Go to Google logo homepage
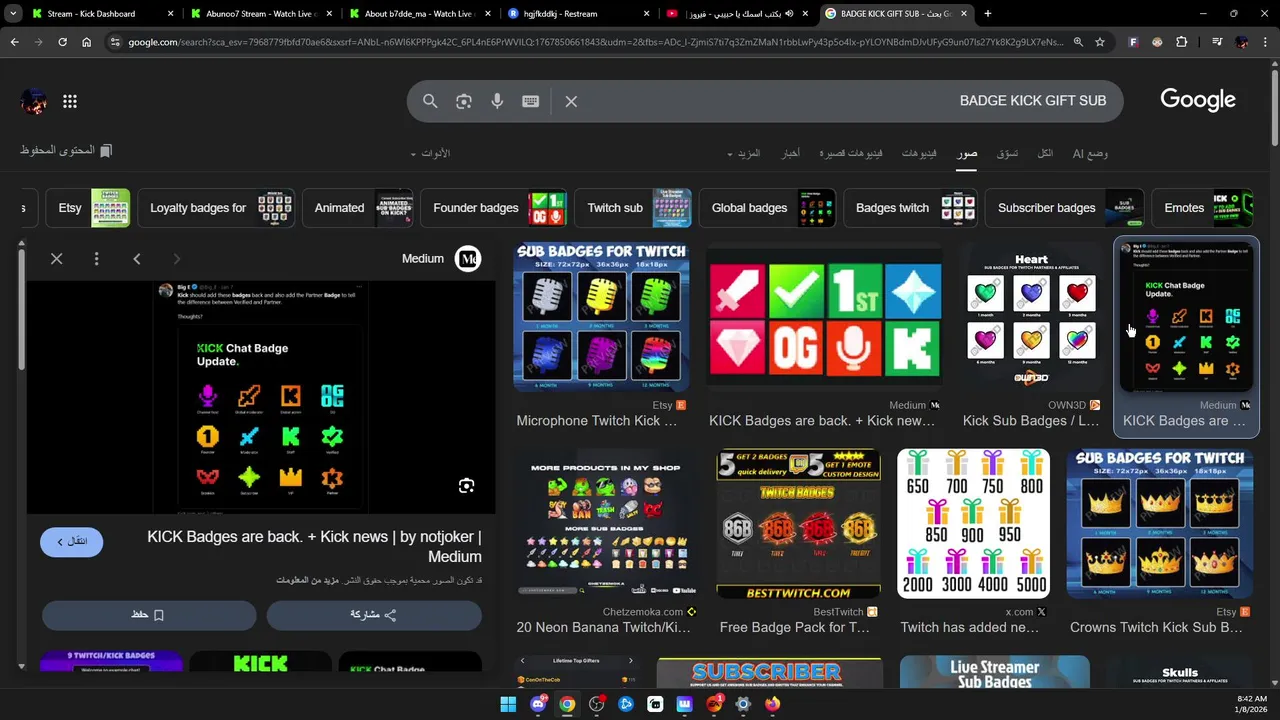 (x=1198, y=100)
